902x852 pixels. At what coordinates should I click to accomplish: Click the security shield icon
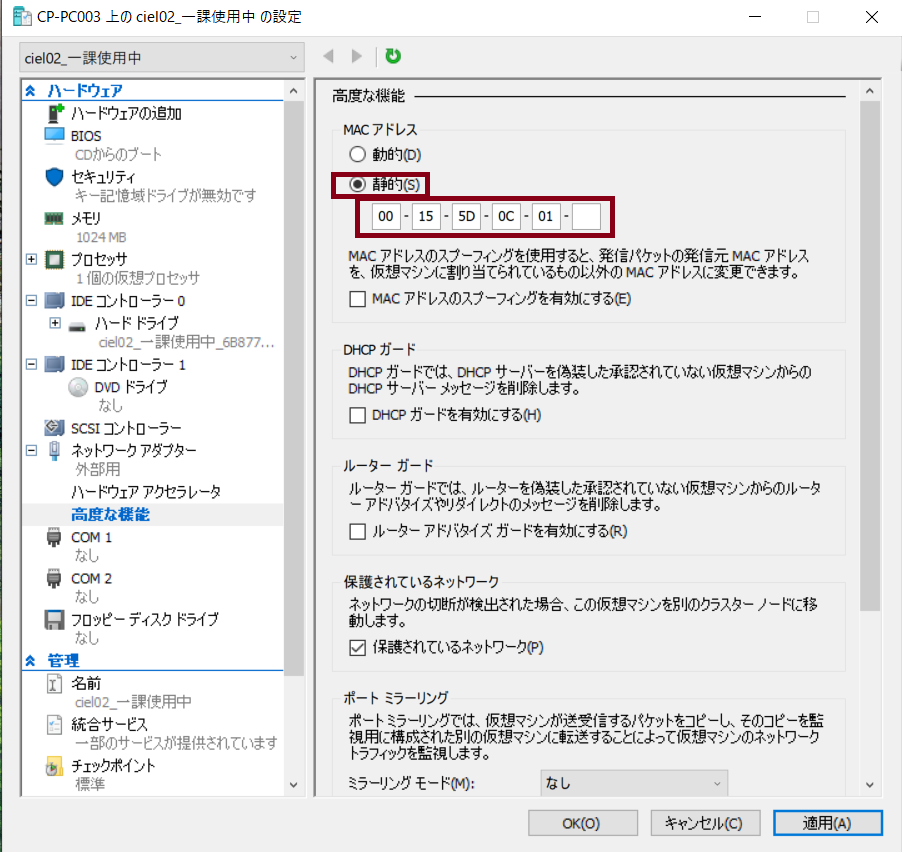pyautogui.click(x=54, y=176)
